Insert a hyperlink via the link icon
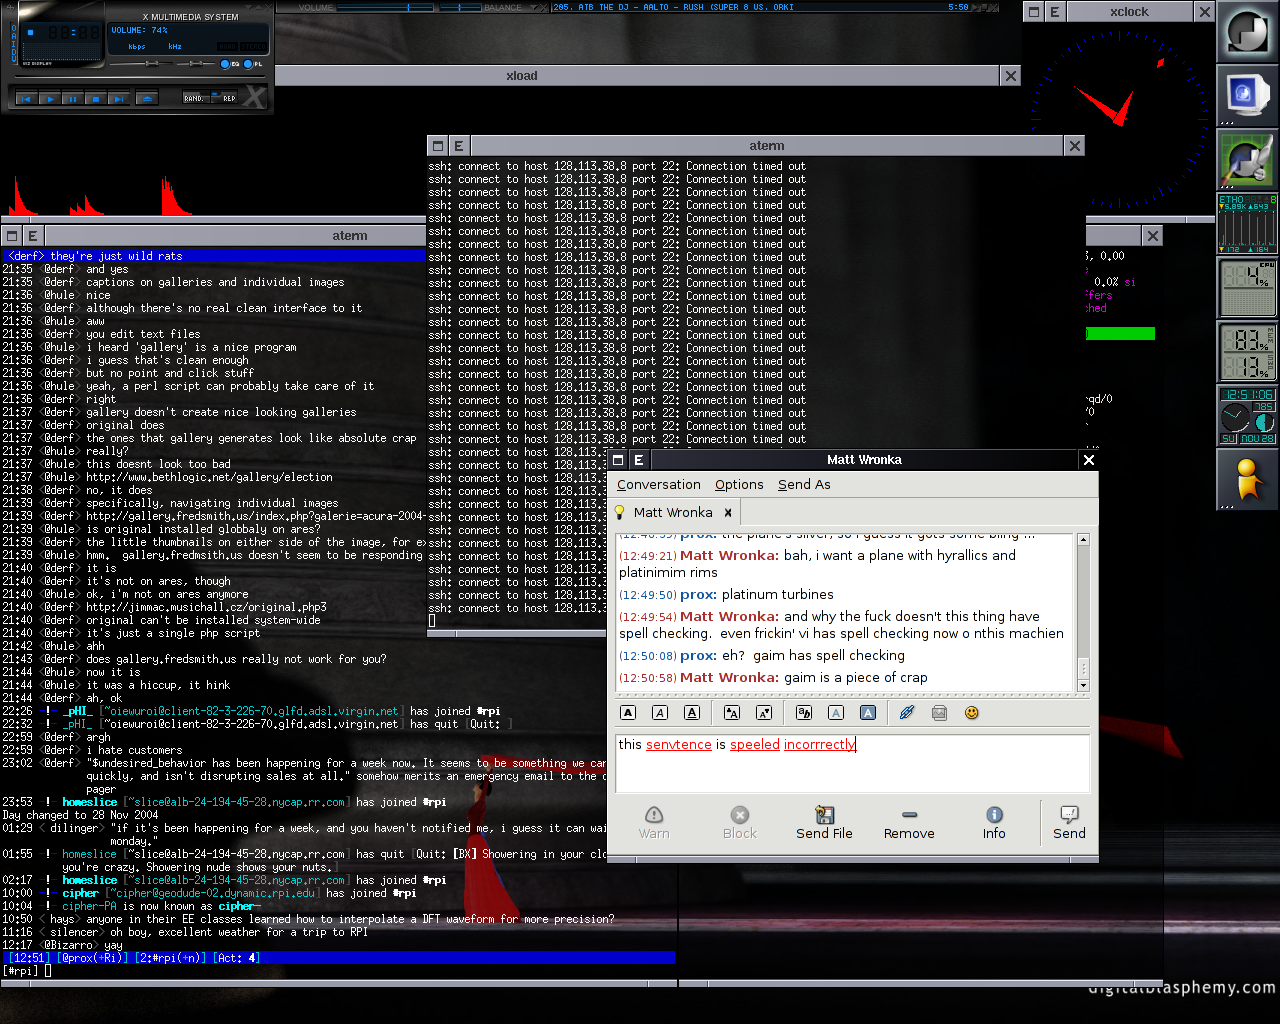 coord(907,713)
